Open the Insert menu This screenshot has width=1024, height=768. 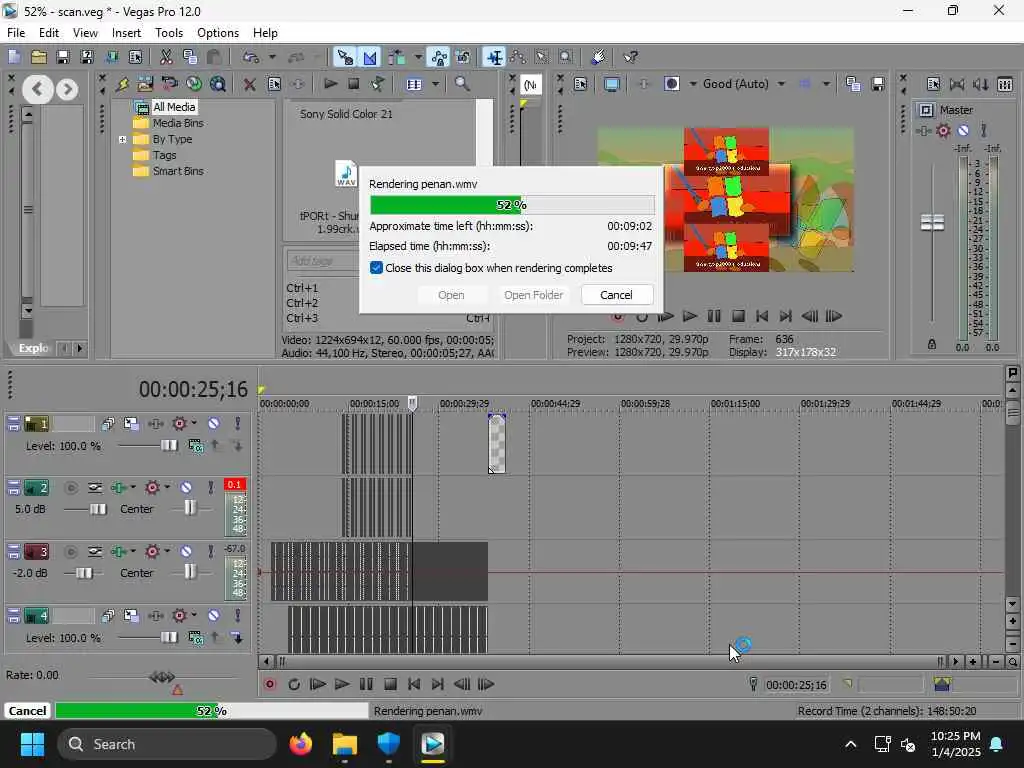126,33
